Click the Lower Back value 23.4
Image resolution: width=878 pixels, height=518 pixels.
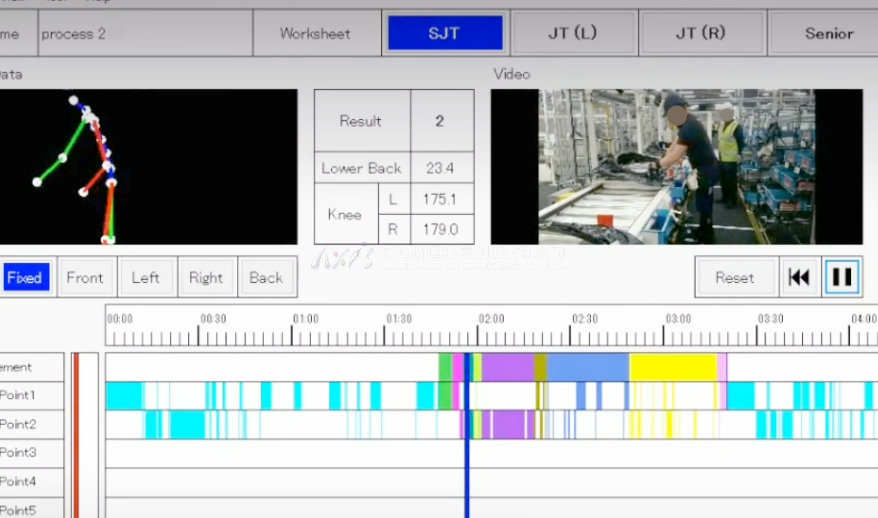tap(442, 168)
